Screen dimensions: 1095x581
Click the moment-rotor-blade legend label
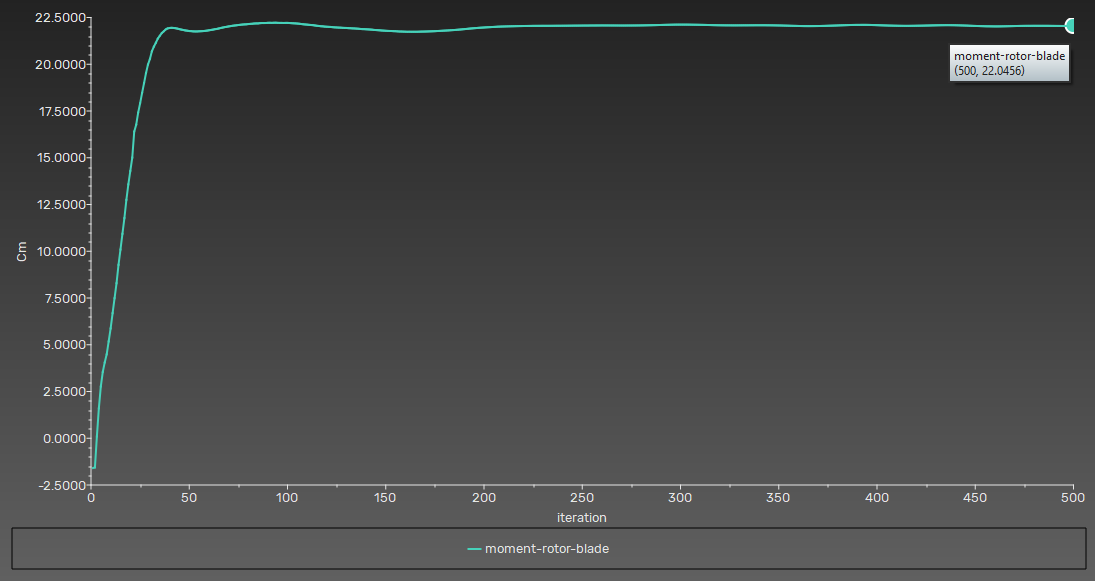[547, 549]
